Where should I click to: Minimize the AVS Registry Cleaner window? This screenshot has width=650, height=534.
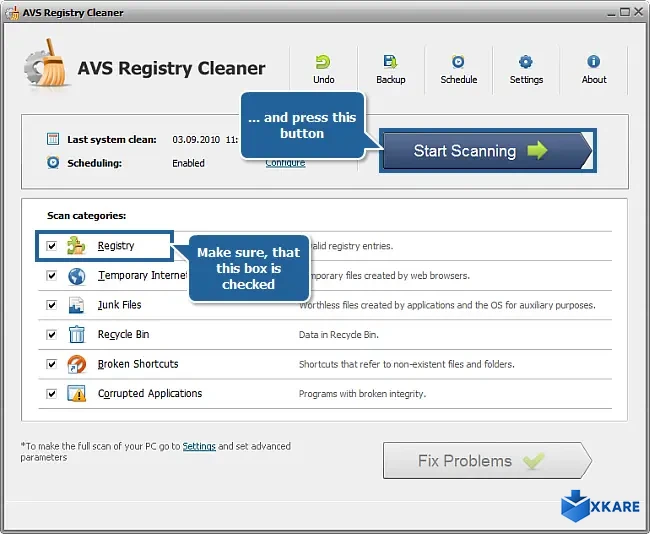(x=611, y=13)
